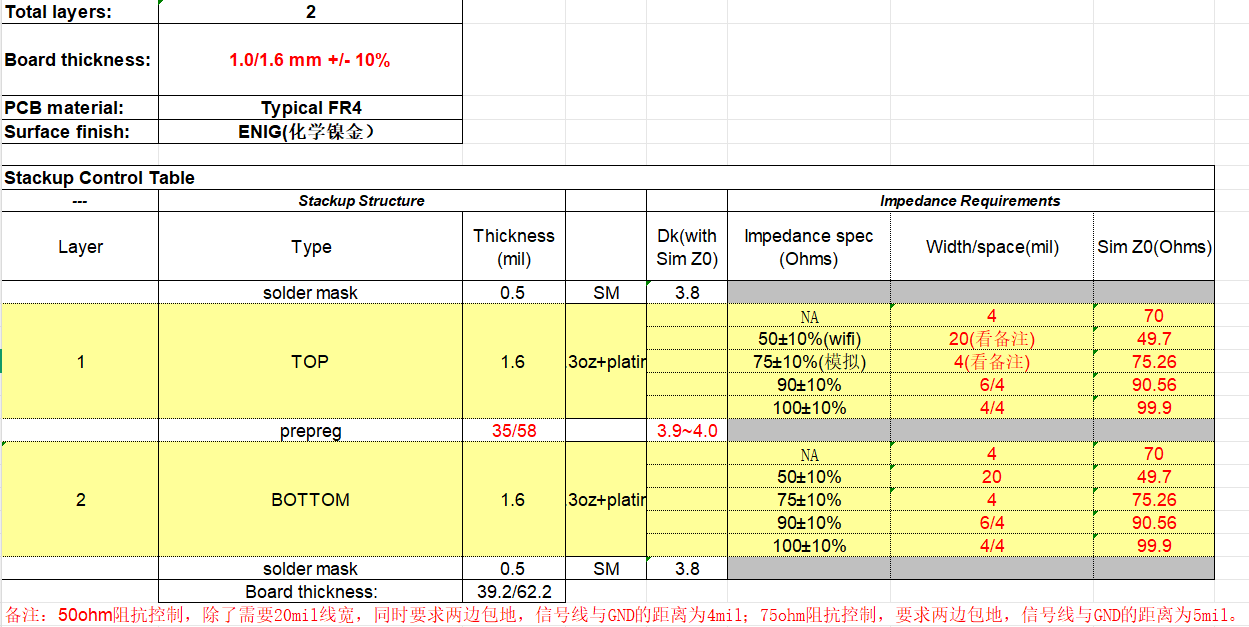Select the 'Width/space(mil)' column header
Image resolution: width=1249 pixels, height=627 pixels.
[x=991, y=247]
